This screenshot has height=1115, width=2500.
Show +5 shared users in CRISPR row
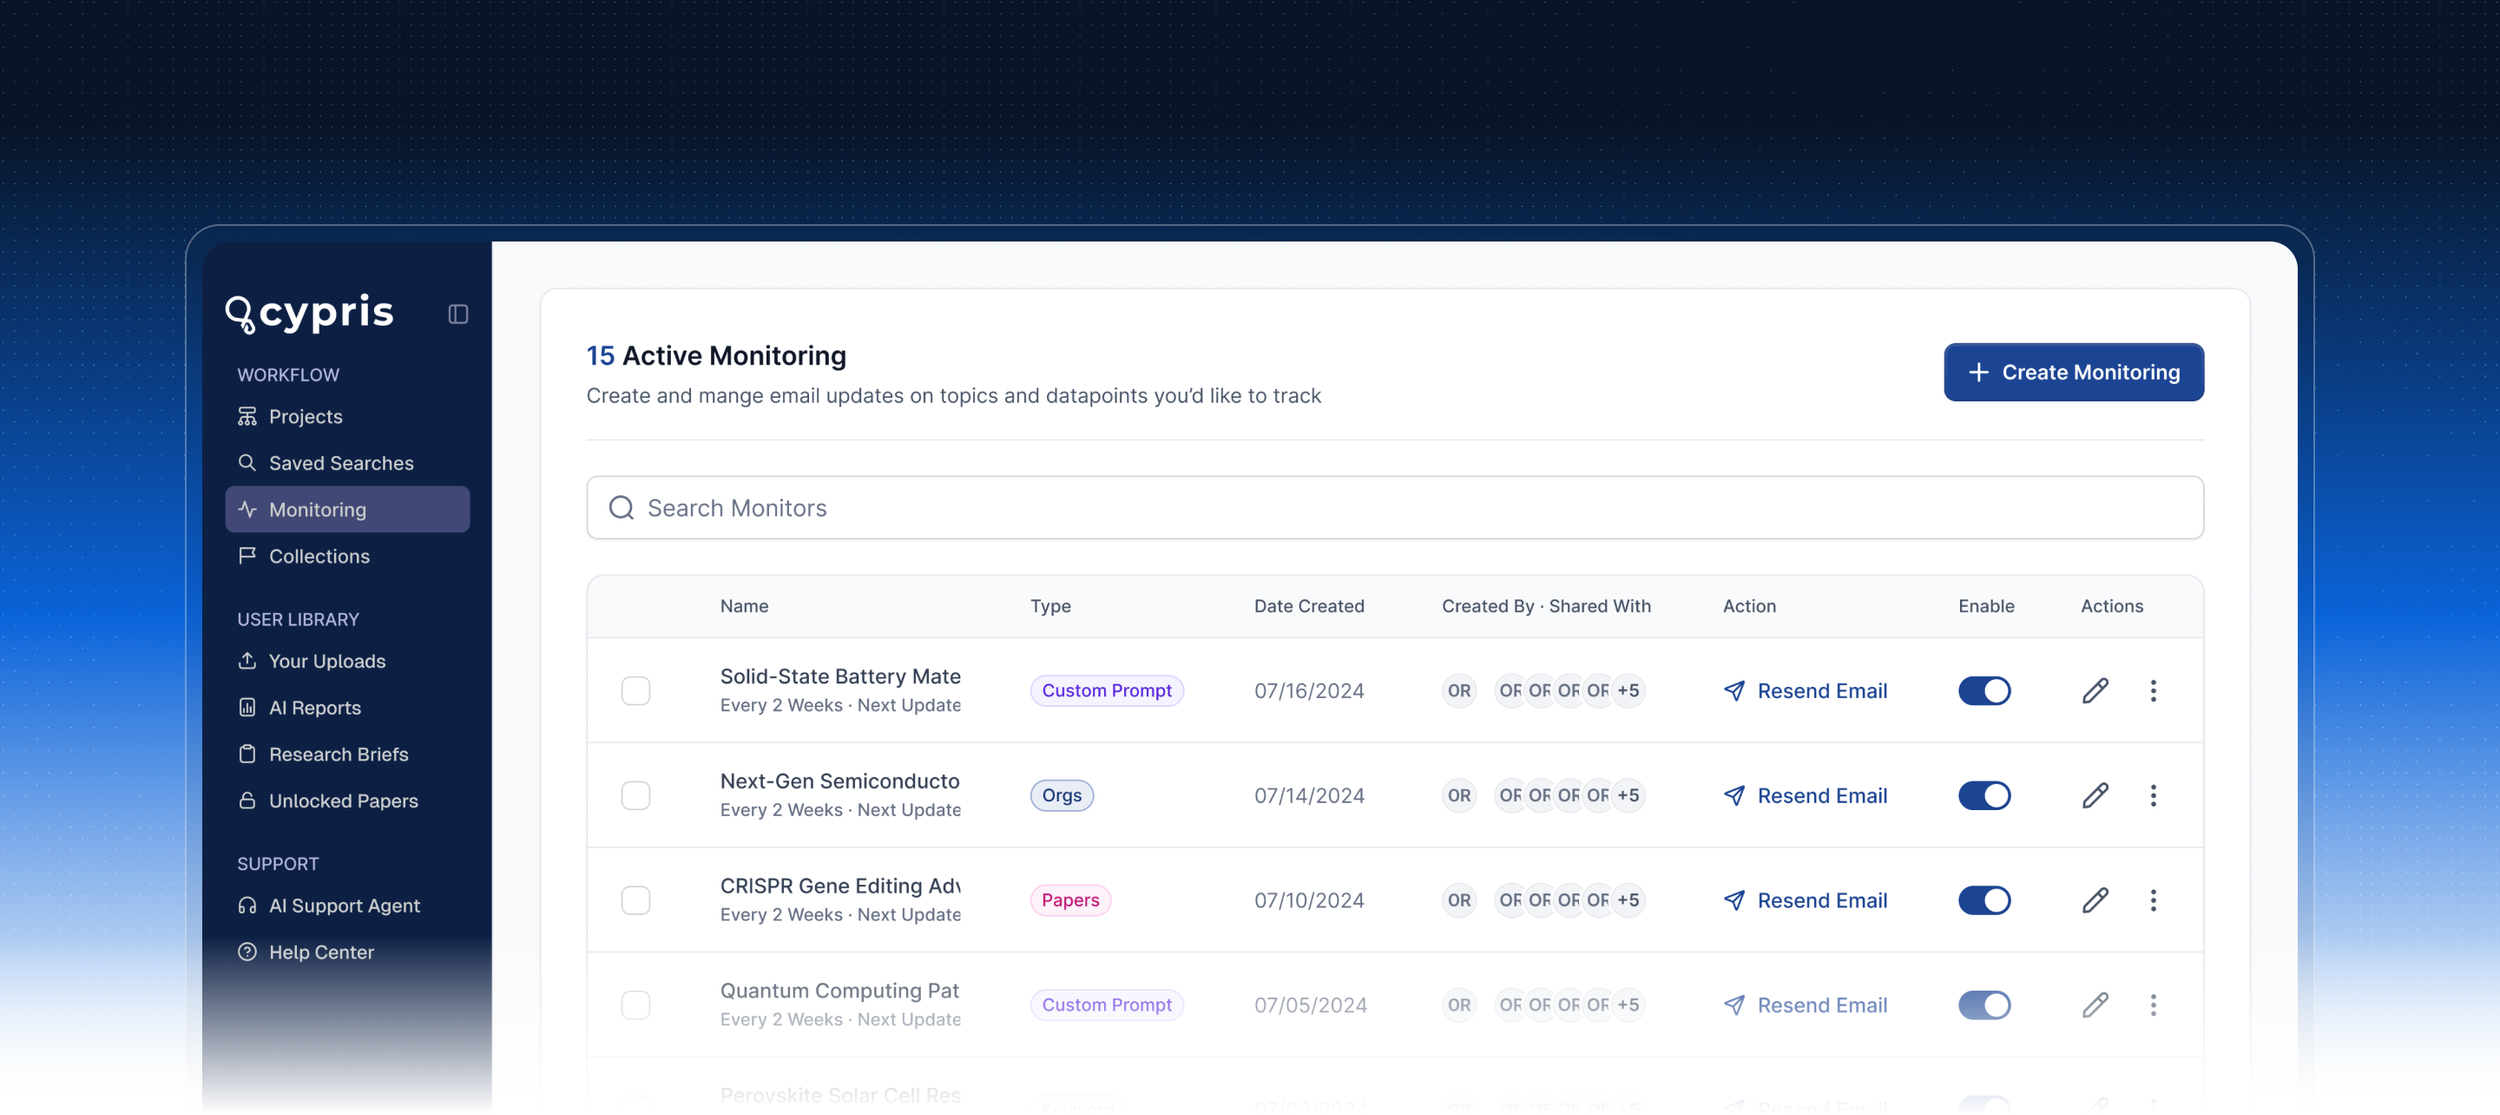[x=1628, y=900]
